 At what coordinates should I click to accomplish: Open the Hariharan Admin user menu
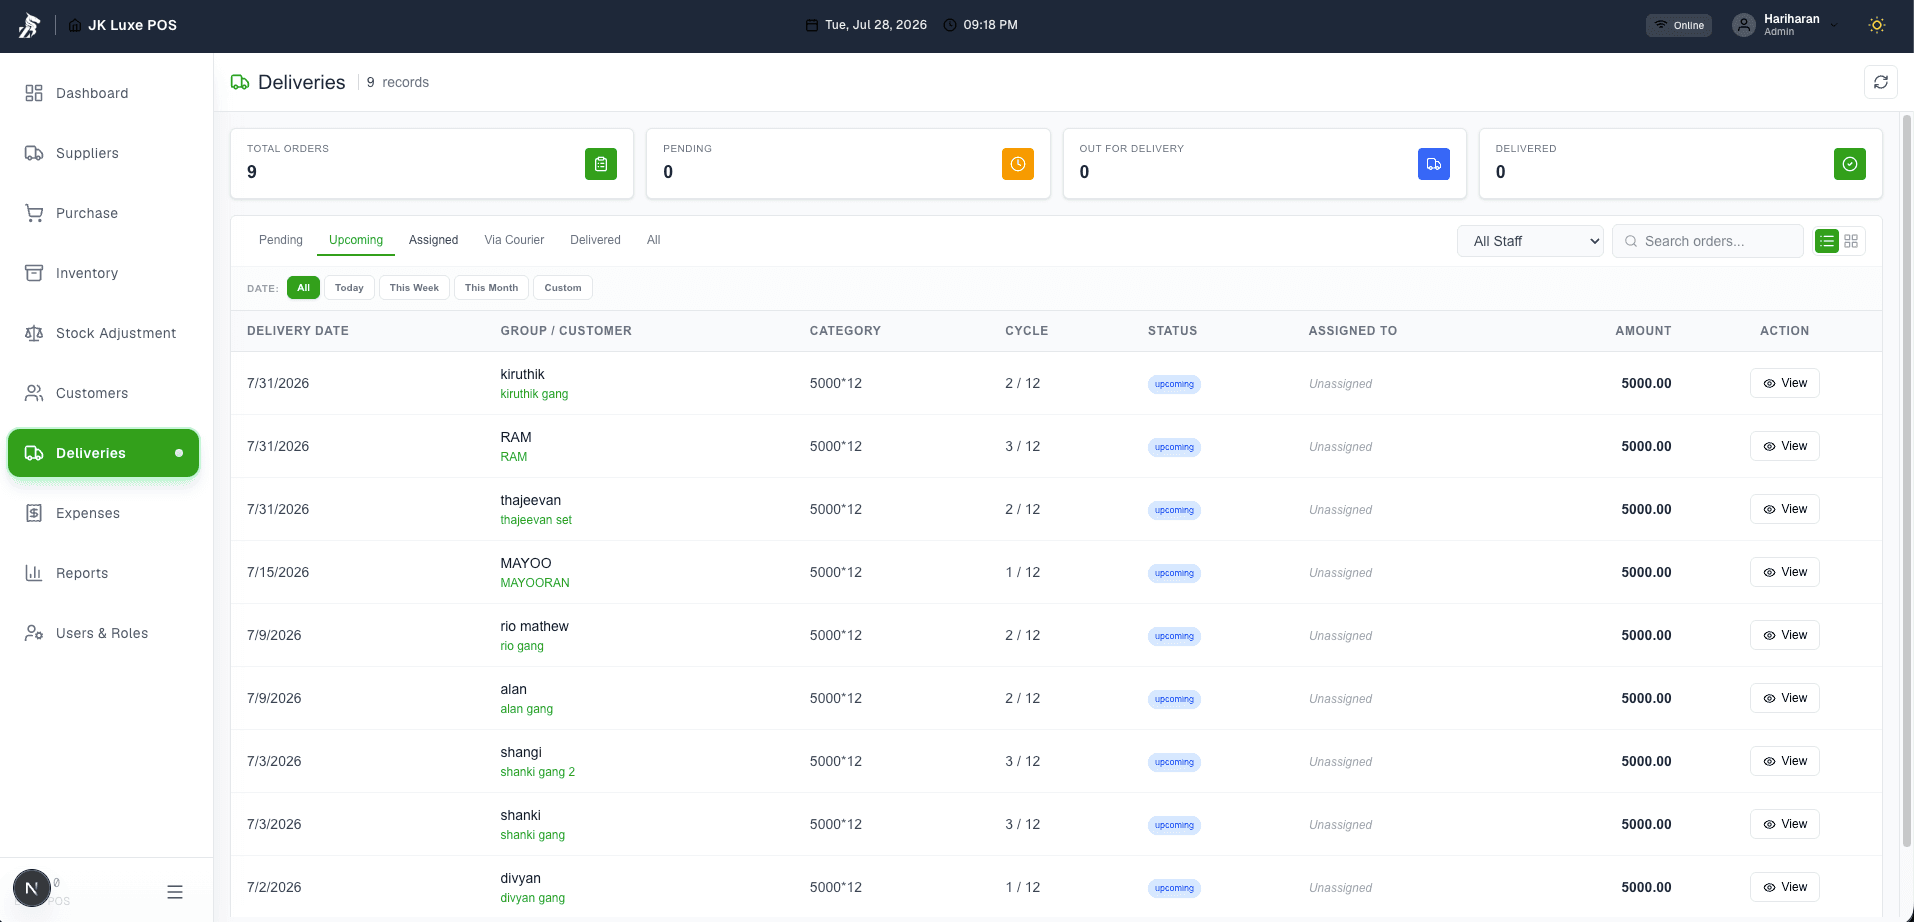pyautogui.click(x=1785, y=25)
